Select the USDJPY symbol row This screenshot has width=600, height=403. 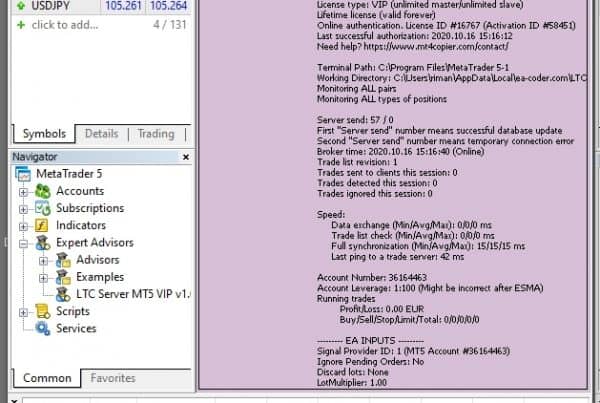[x=101, y=5]
